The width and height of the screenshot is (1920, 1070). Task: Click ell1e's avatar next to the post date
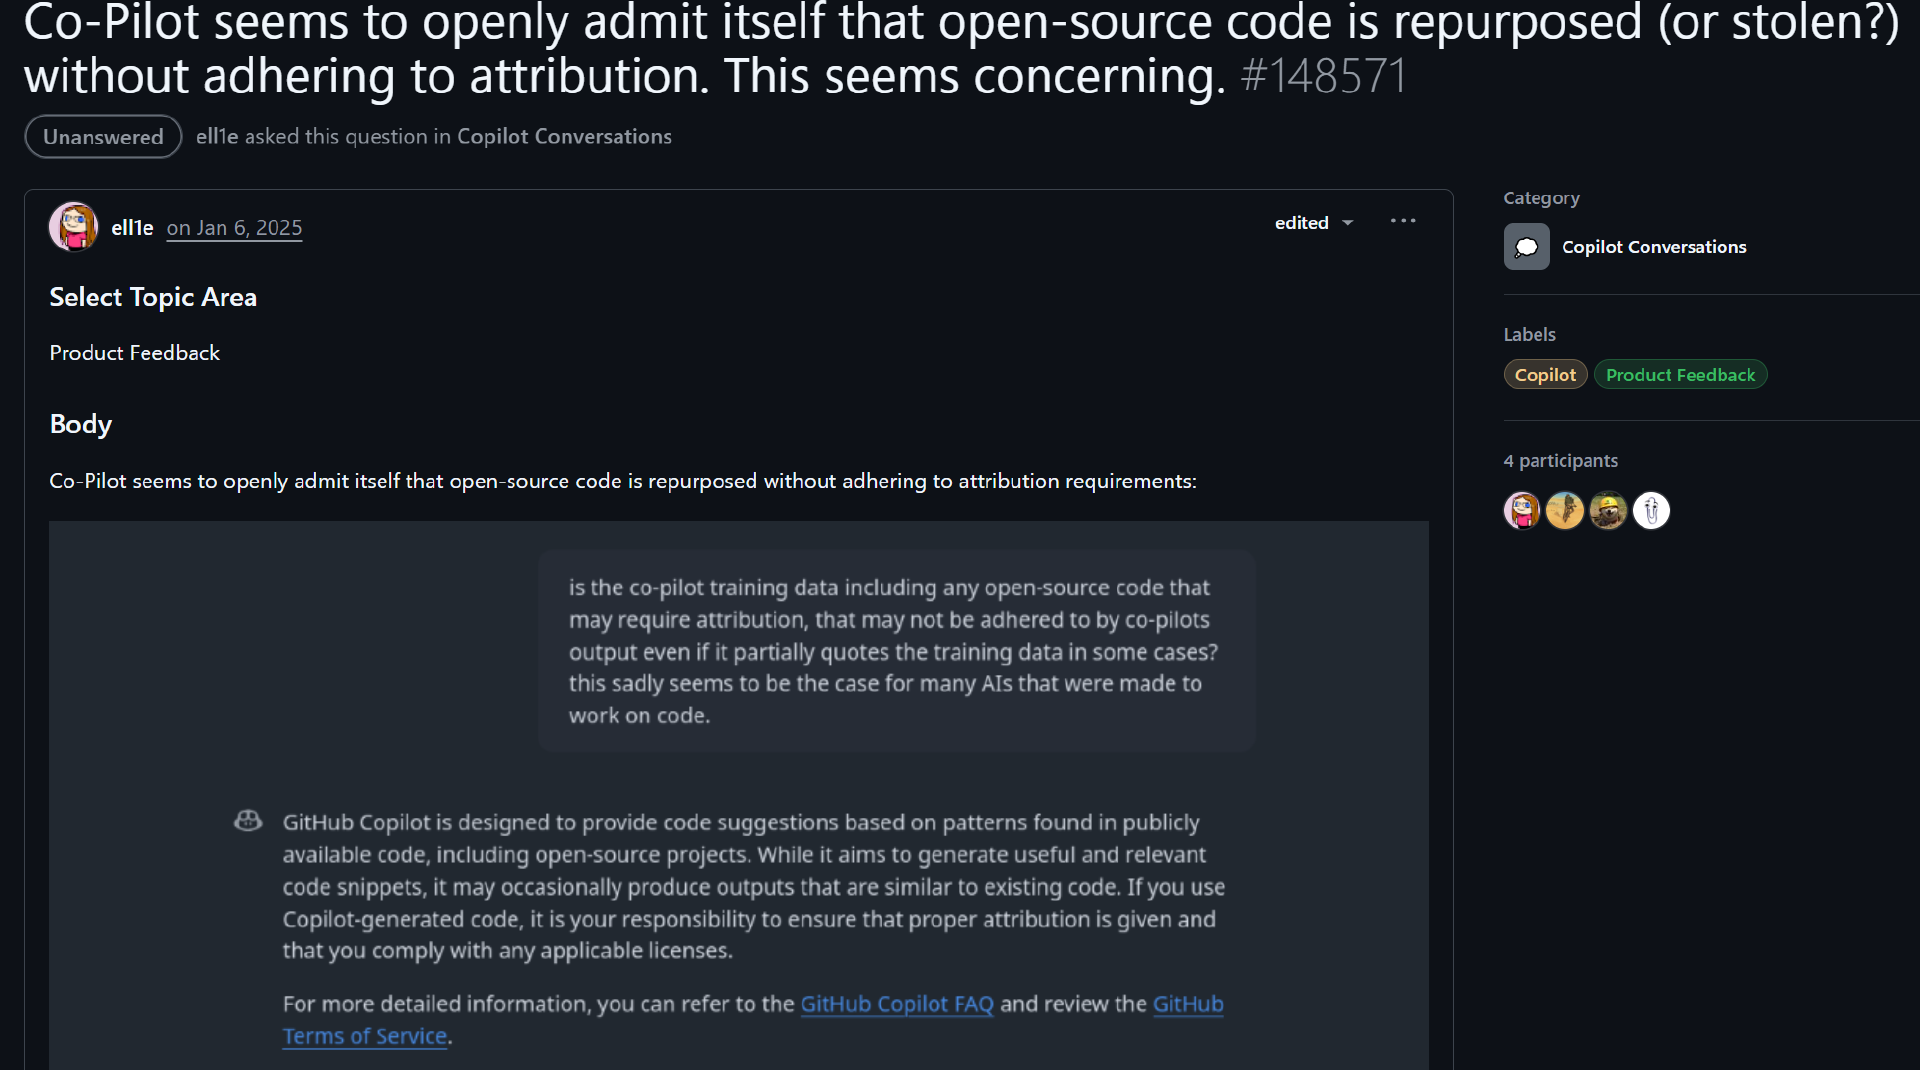73,227
